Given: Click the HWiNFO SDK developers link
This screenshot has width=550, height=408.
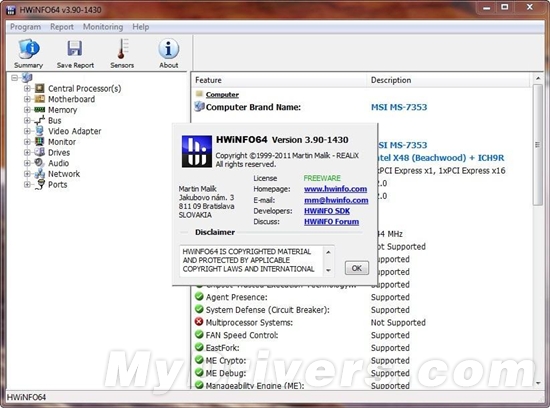Looking at the screenshot, I should [327, 211].
